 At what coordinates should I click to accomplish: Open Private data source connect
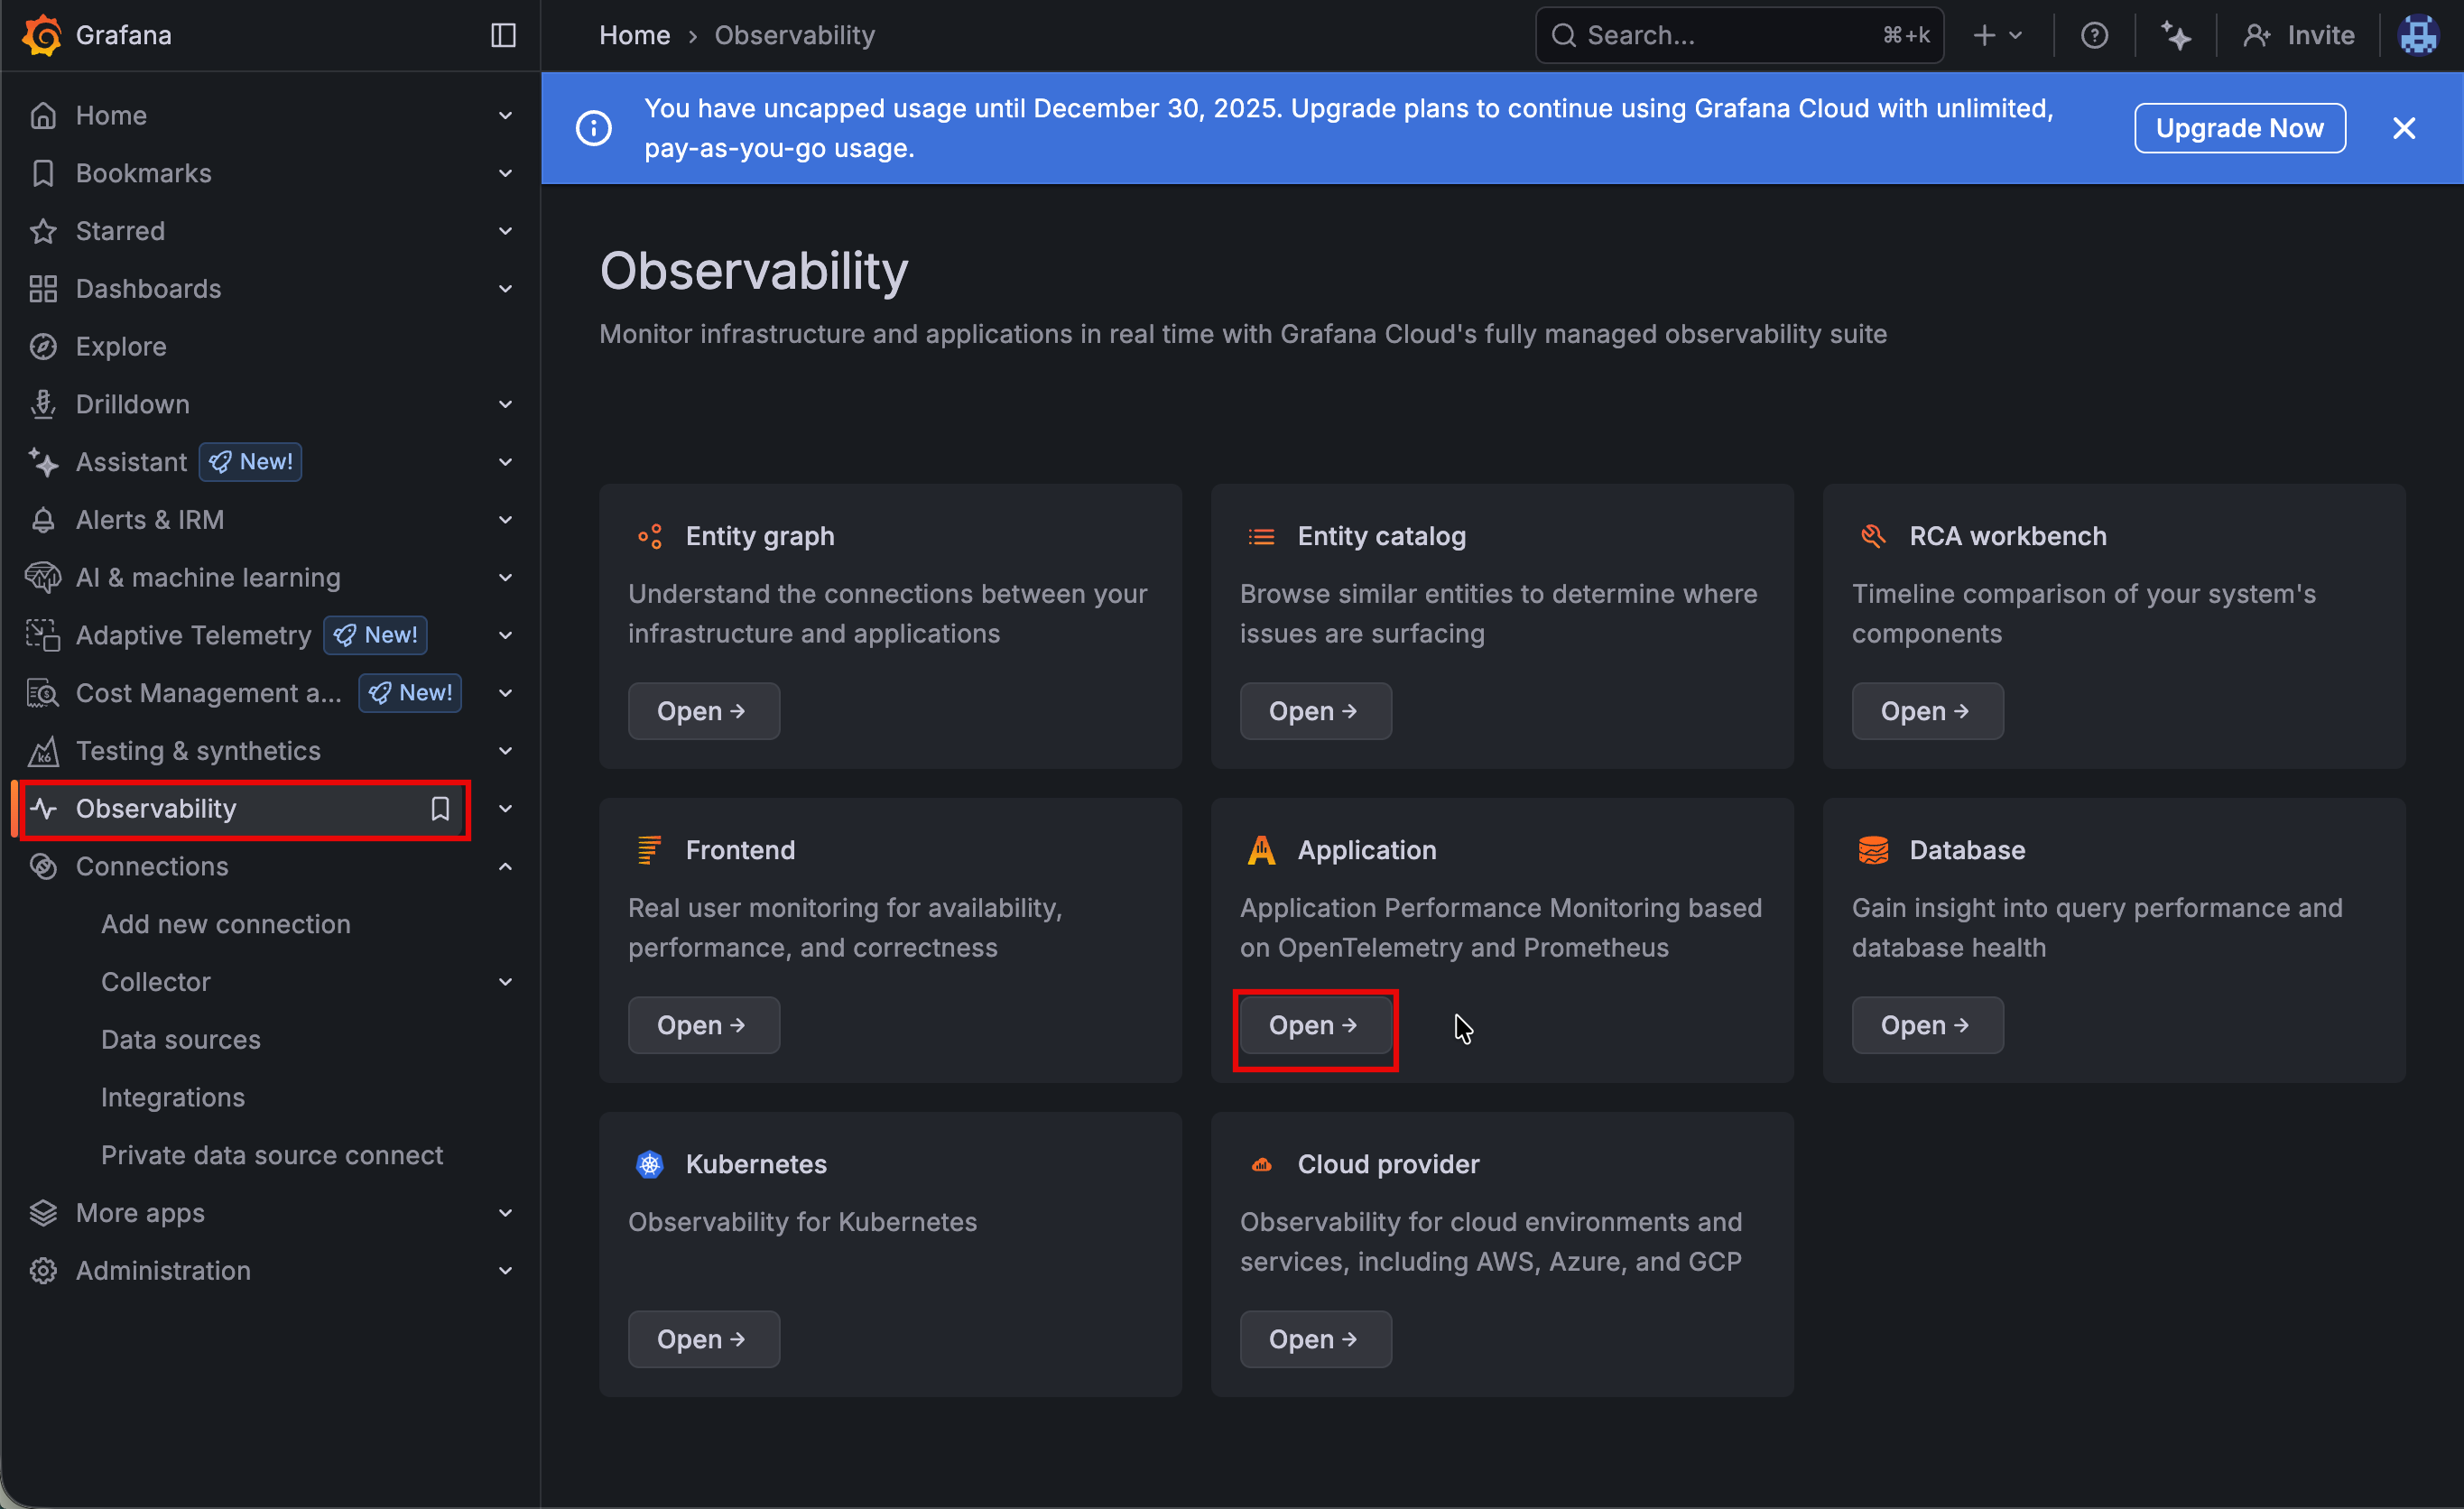click(x=272, y=1155)
